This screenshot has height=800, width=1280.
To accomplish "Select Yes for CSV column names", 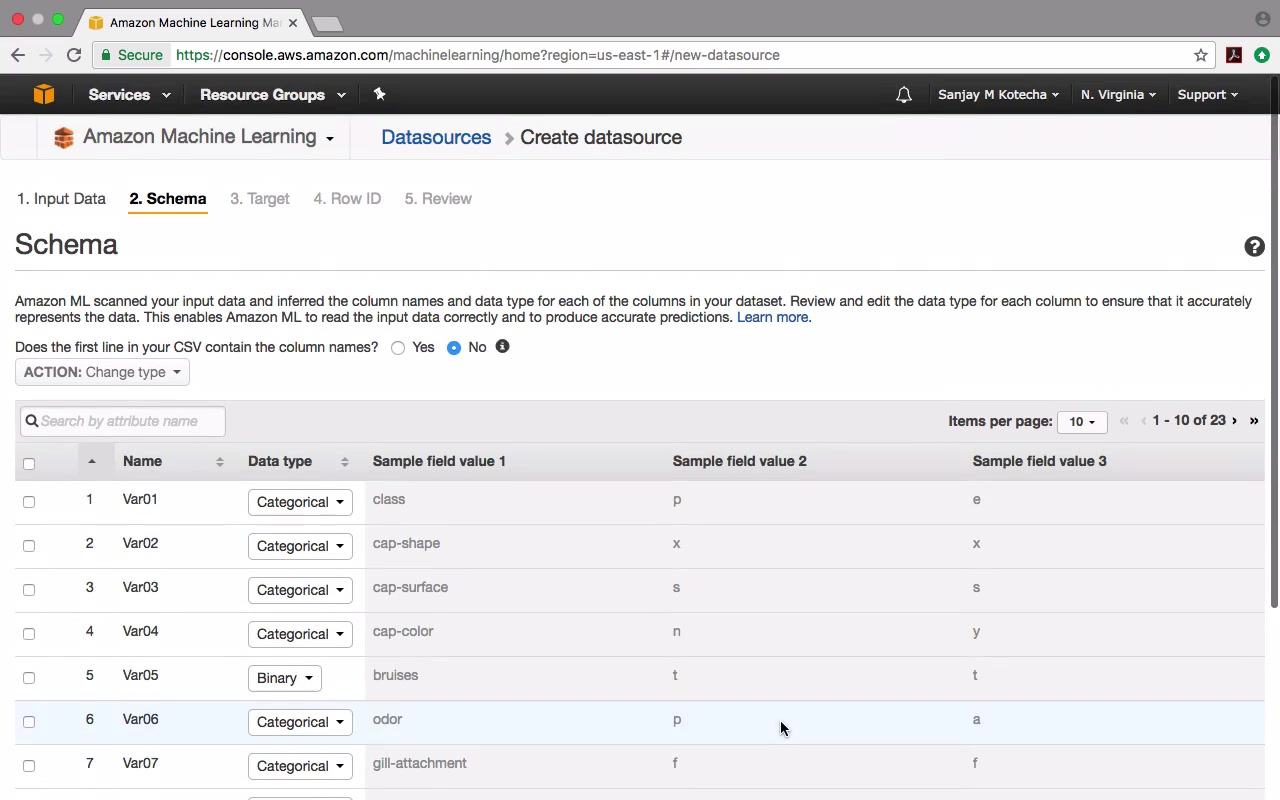I will point(398,348).
